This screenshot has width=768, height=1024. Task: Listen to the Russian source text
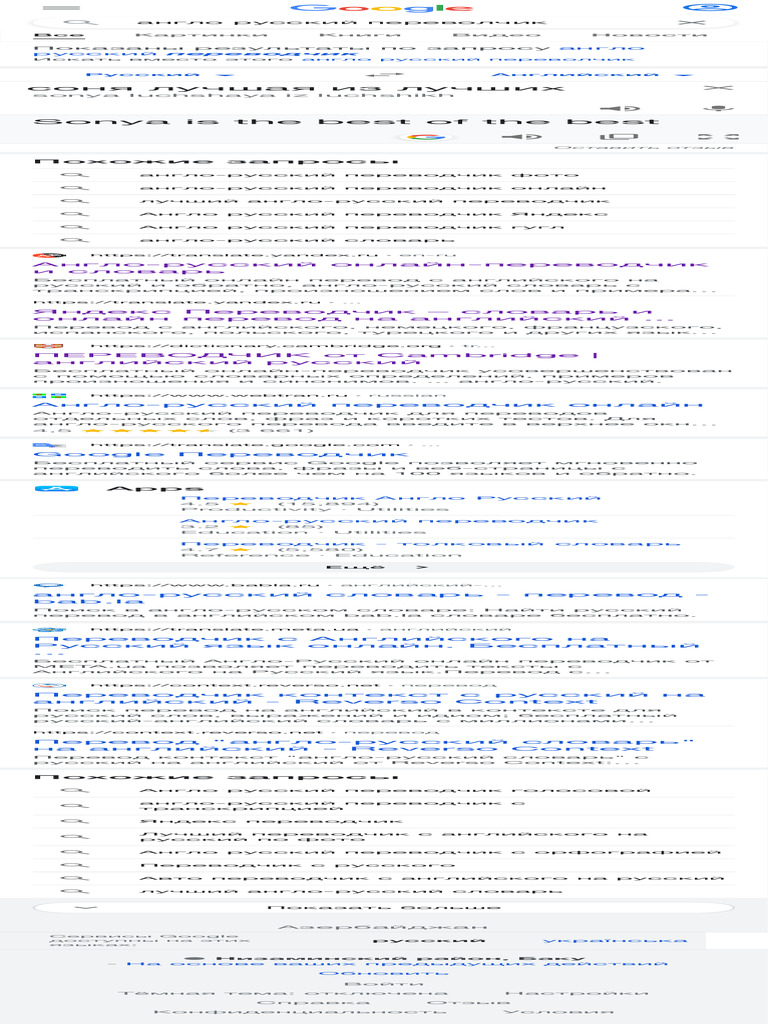pos(620,108)
